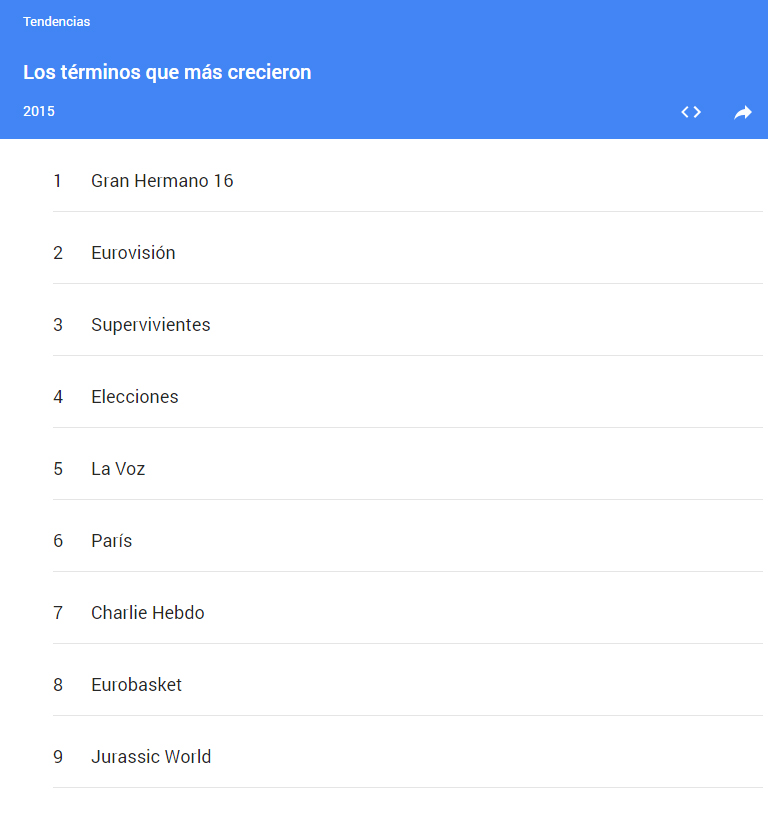Open the Gran Hermano 16 term
This screenshot has height=813, width=768.
tap(162, 181)
